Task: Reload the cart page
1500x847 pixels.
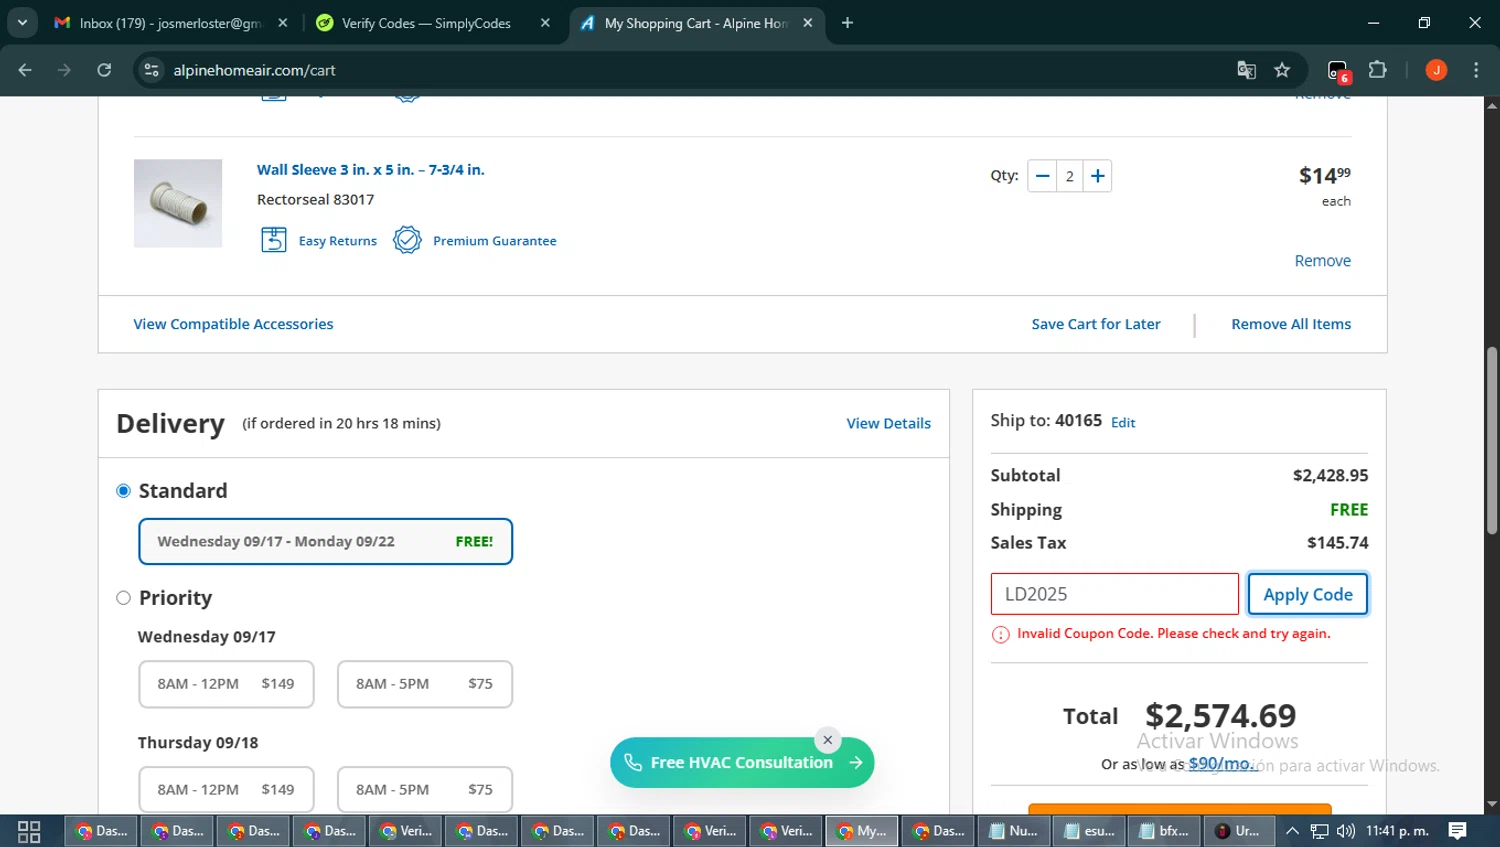Action: (x=104, y=70)
